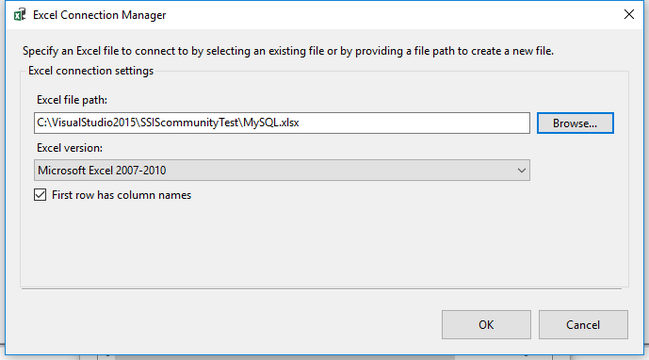Image resolution: width=649 pixels, height=360 pixels.
Task: Click the 'First row has column names' label
Action: coord(121,195)
